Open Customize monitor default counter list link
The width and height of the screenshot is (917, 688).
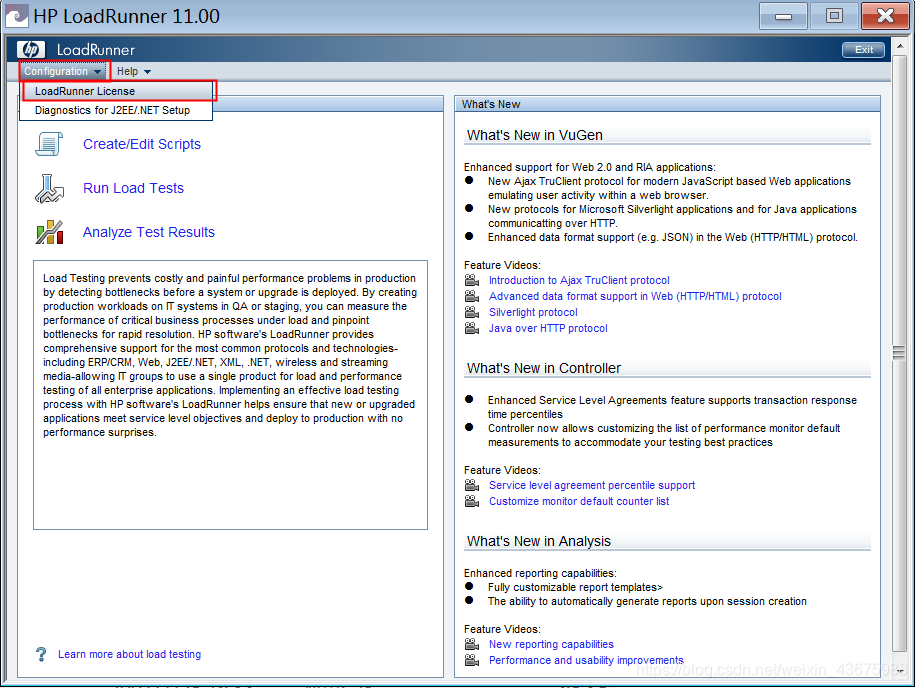point(579,501)
